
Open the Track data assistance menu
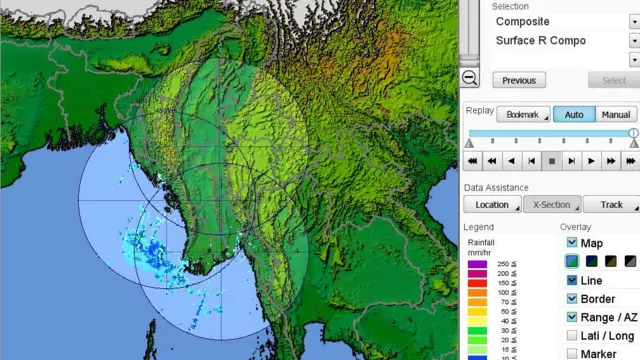point(611,204)
